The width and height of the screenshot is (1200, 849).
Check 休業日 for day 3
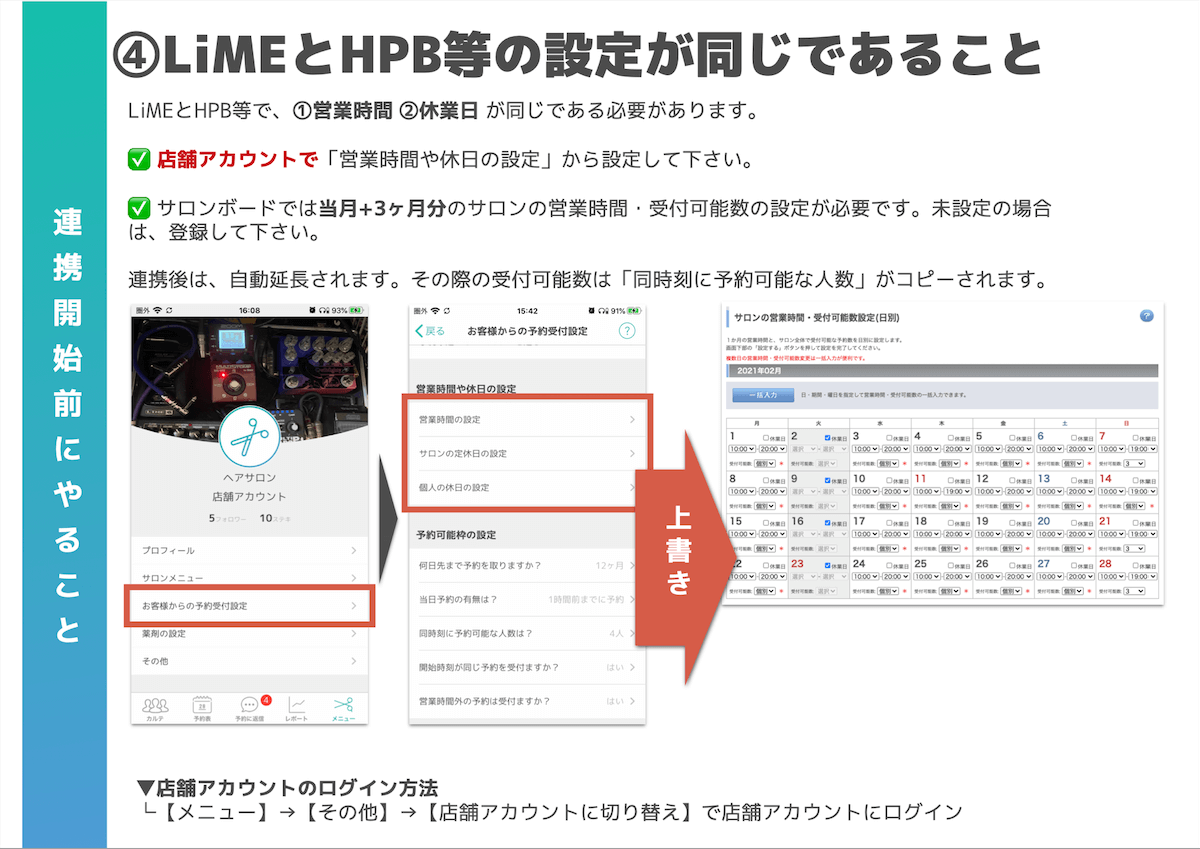click(889, 438)
